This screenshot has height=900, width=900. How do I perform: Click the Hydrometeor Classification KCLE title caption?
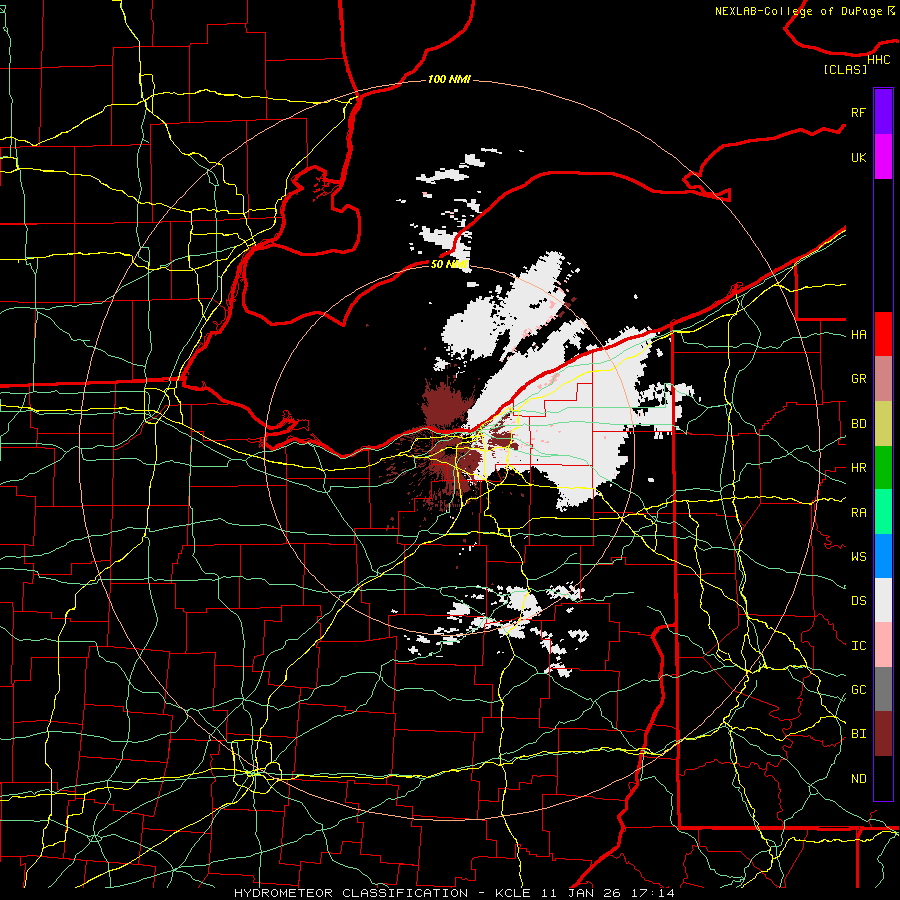click(454, 893)
